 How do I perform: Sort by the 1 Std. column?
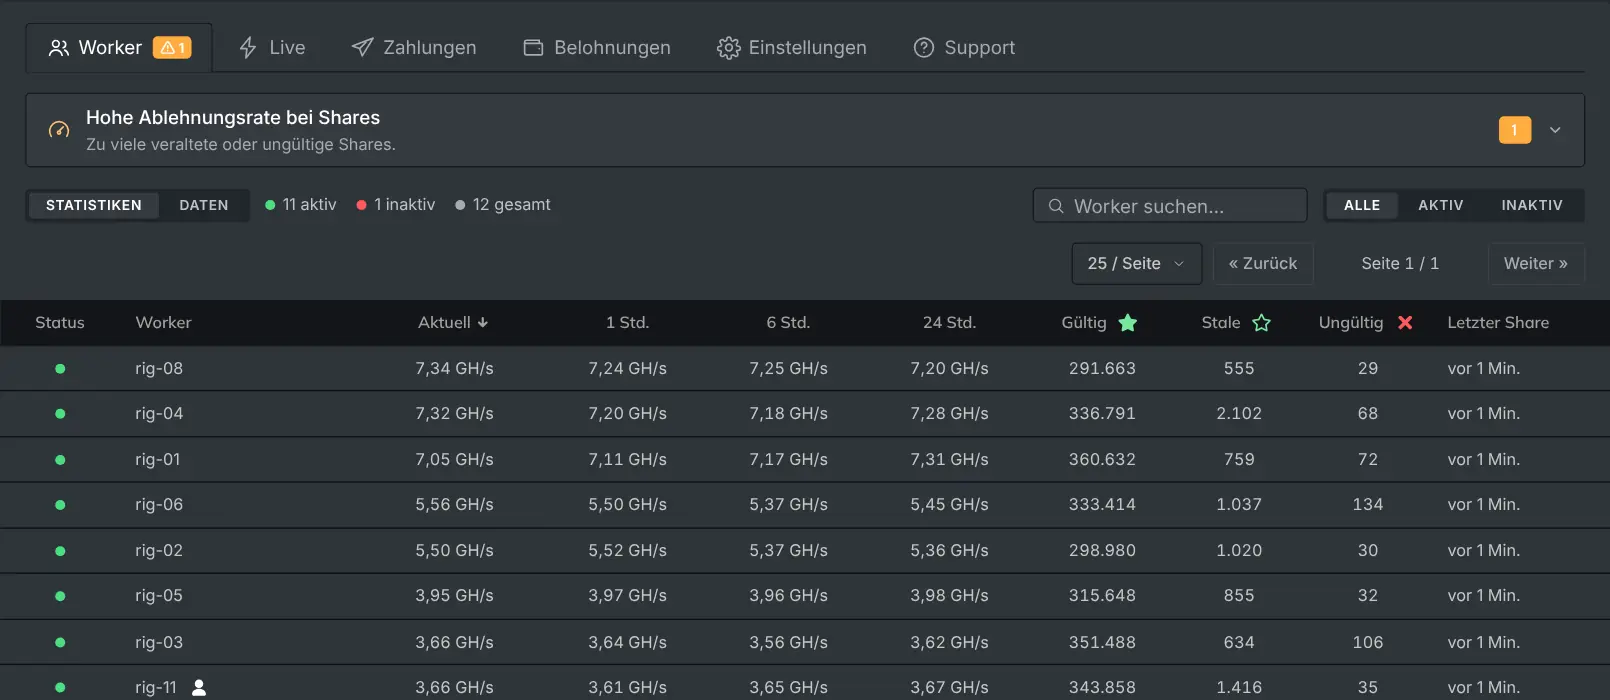627,323
